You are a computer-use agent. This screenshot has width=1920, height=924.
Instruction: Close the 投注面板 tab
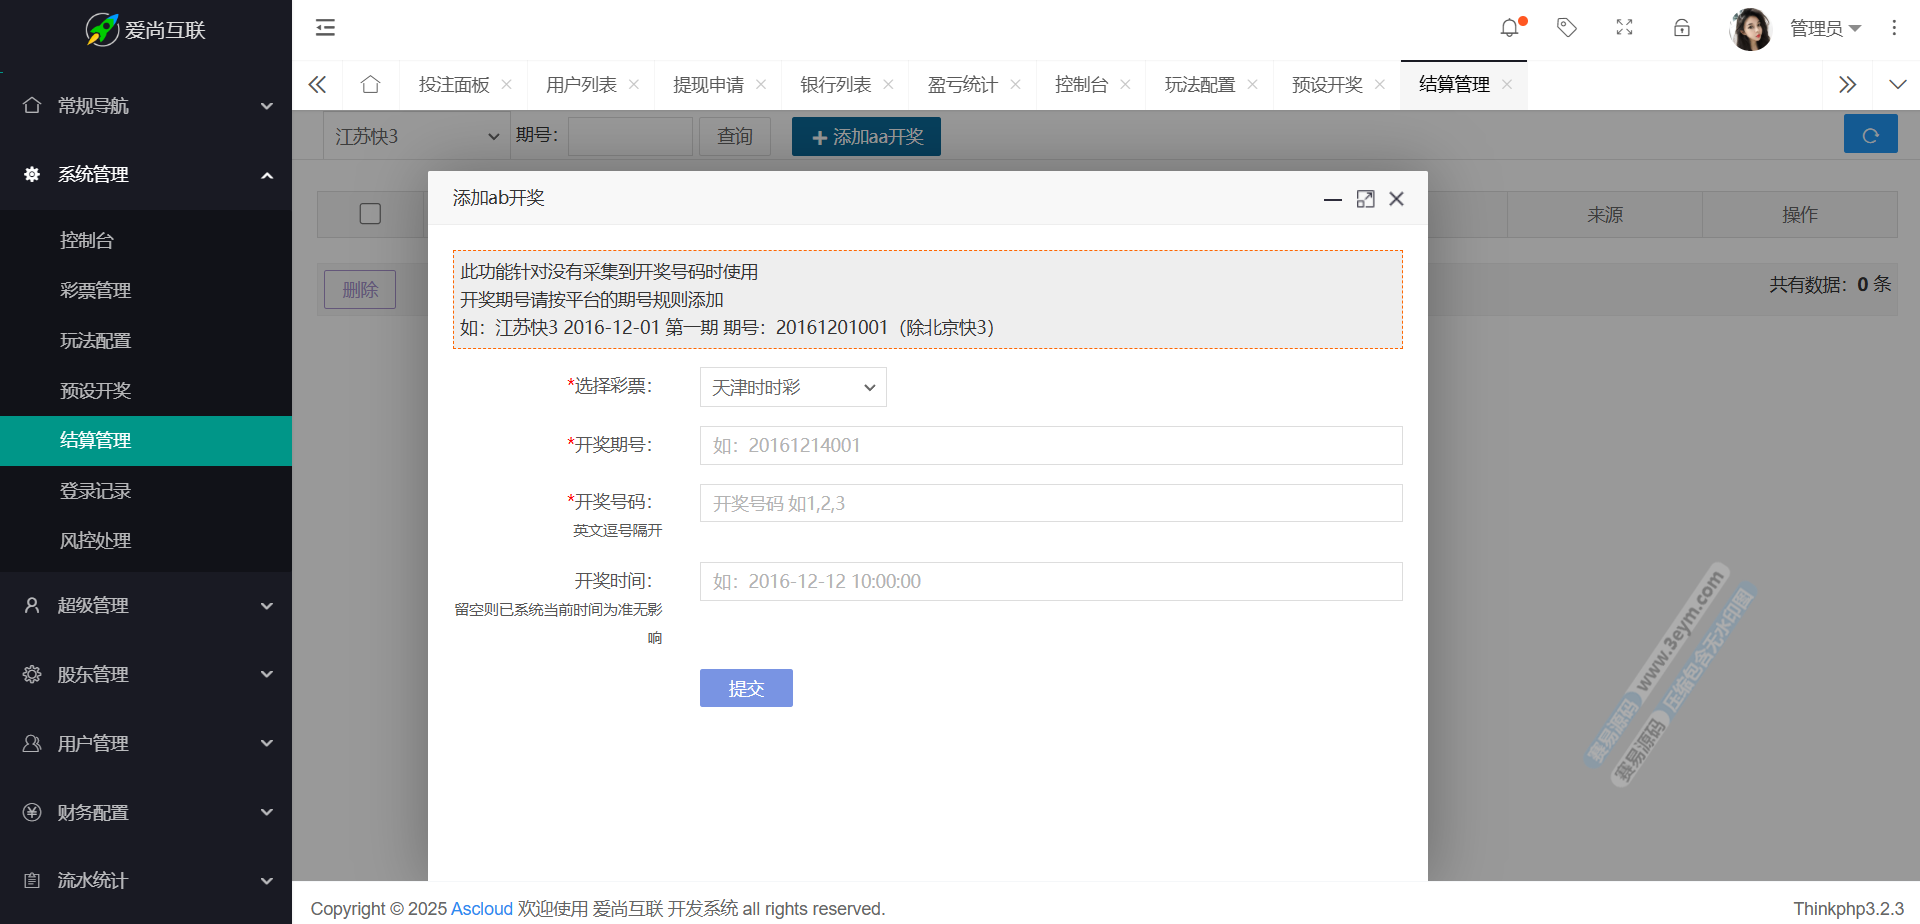click(507, 85)
